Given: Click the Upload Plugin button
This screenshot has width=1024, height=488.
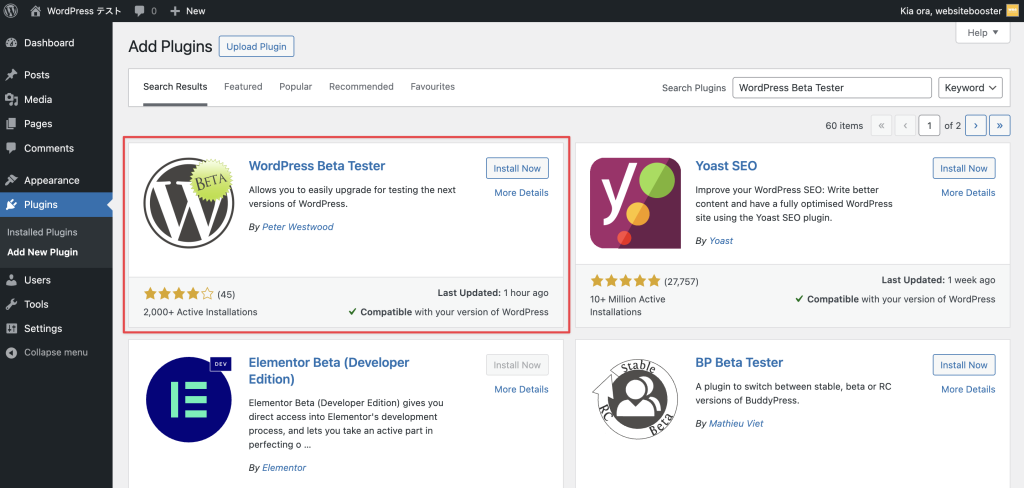Looking at the screenshot, I should pyautogui.click(x=257, y=47).
